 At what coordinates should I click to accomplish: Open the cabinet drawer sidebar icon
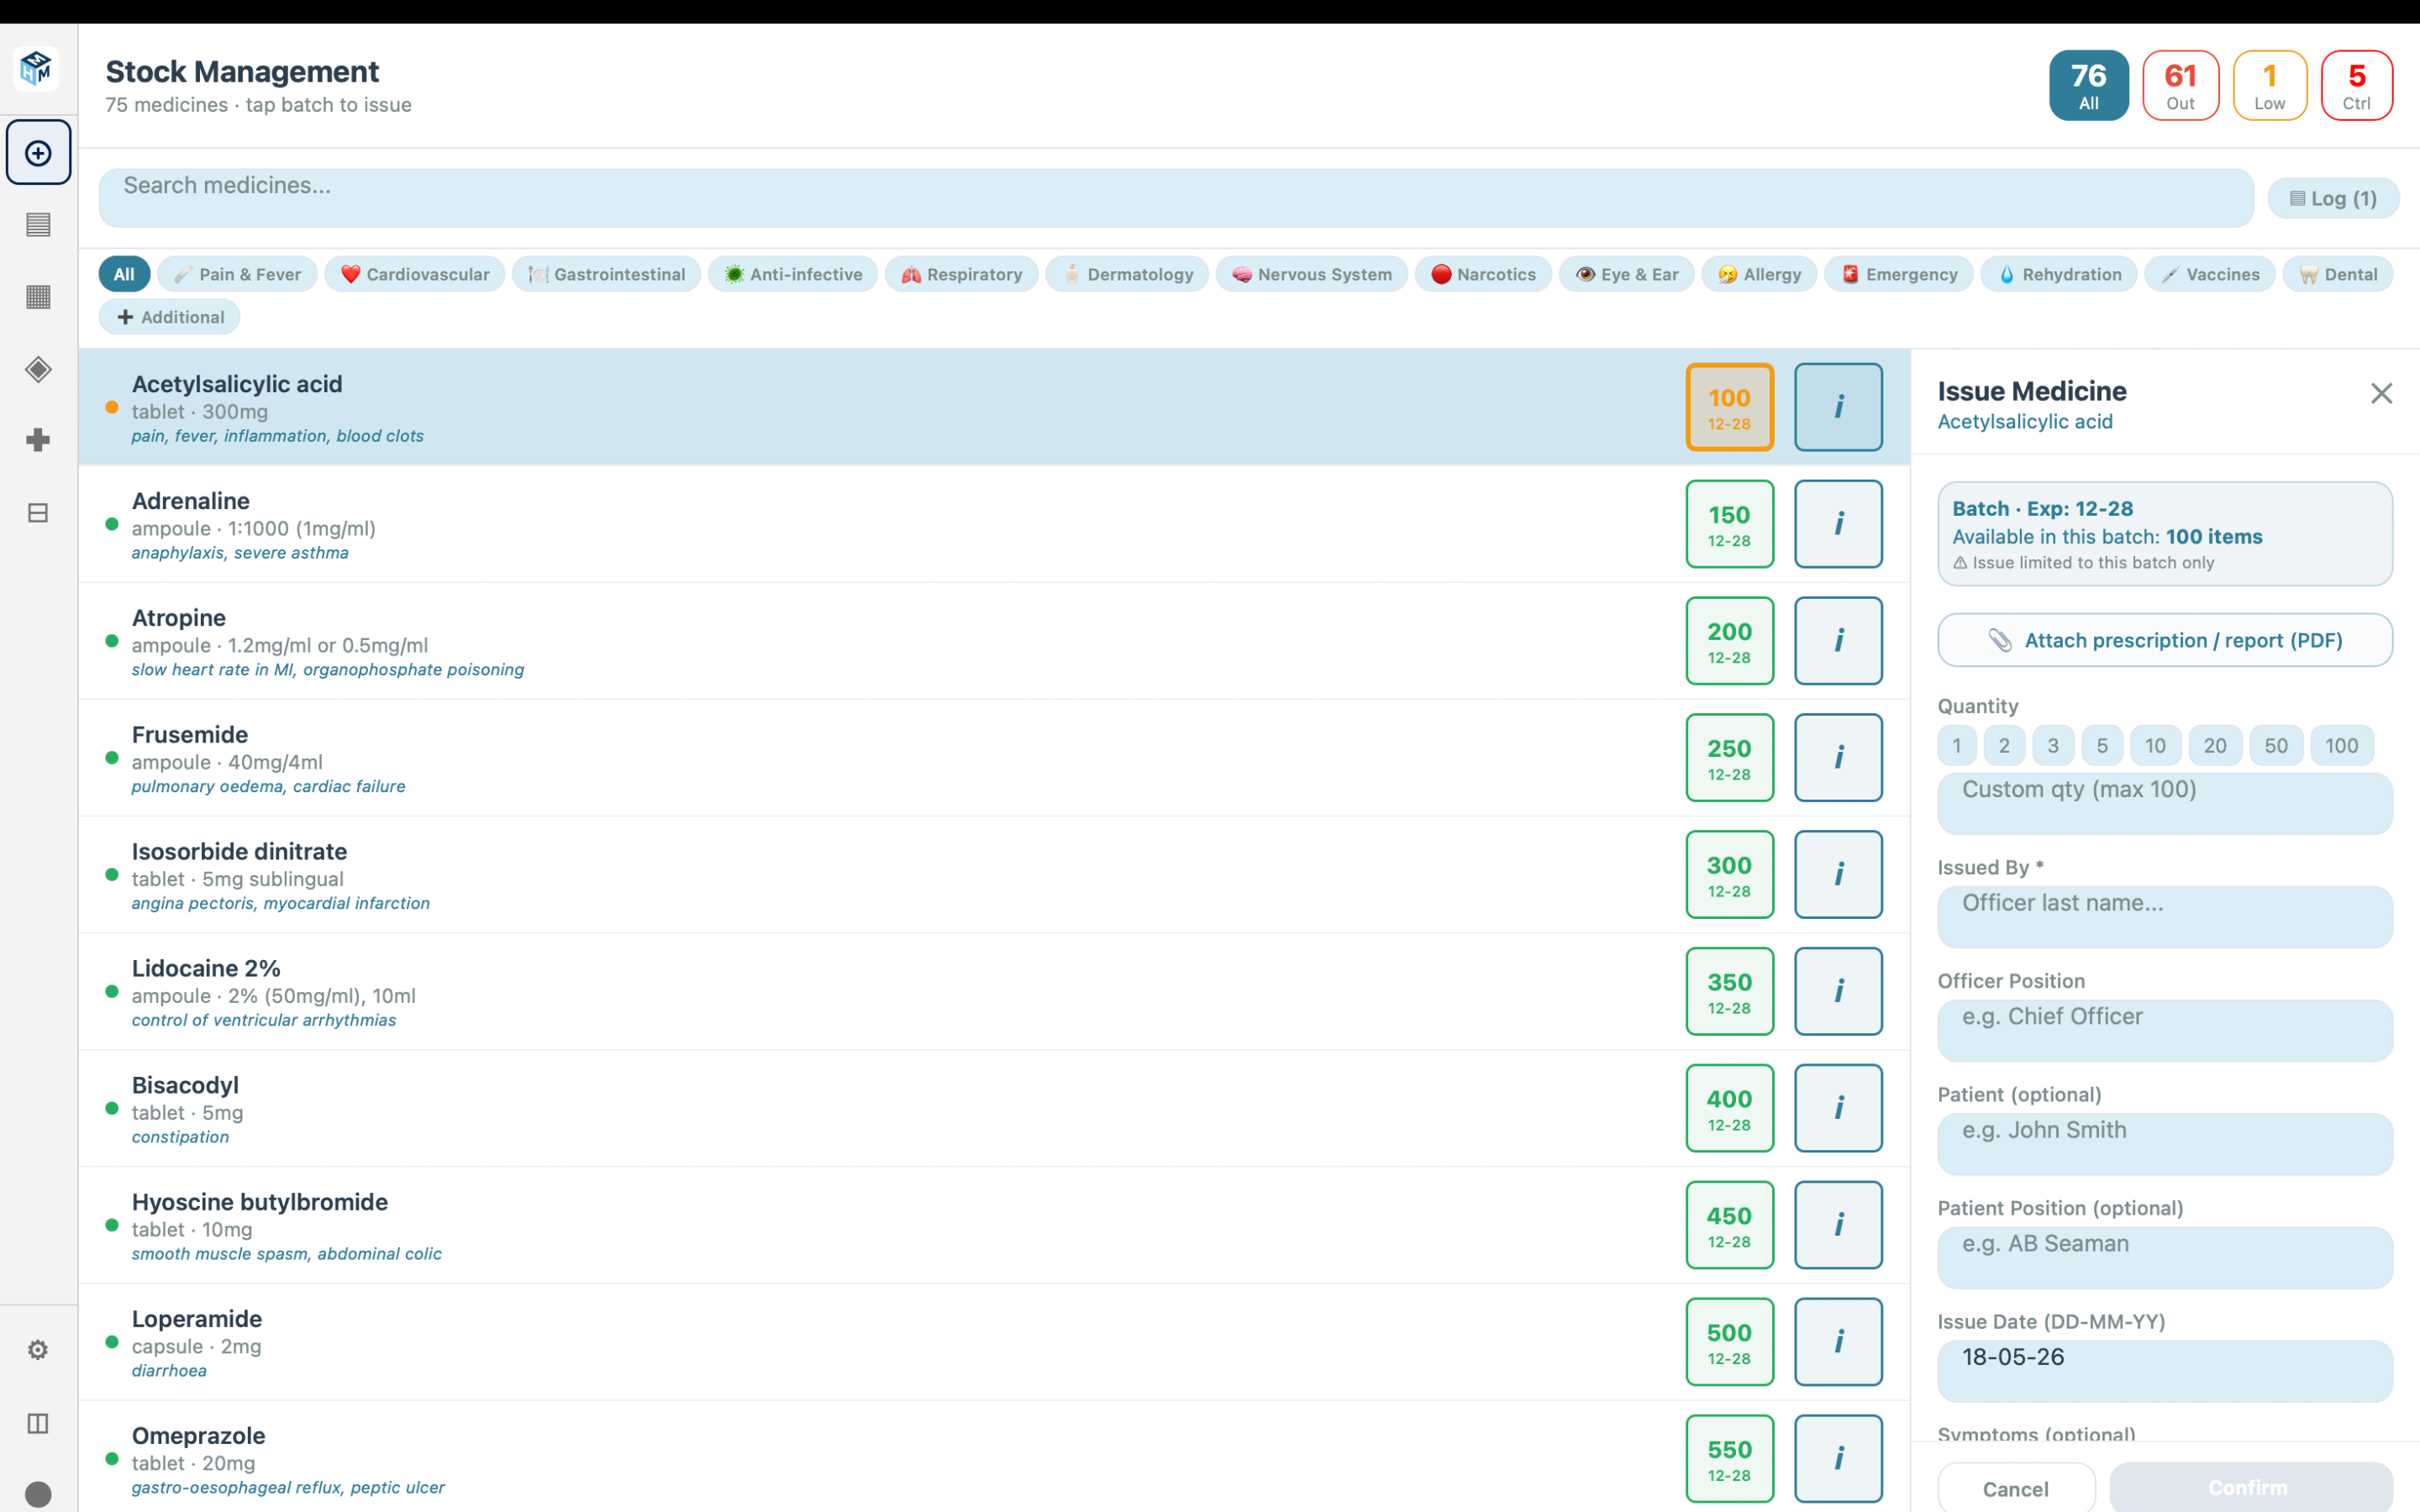[38, 513]
